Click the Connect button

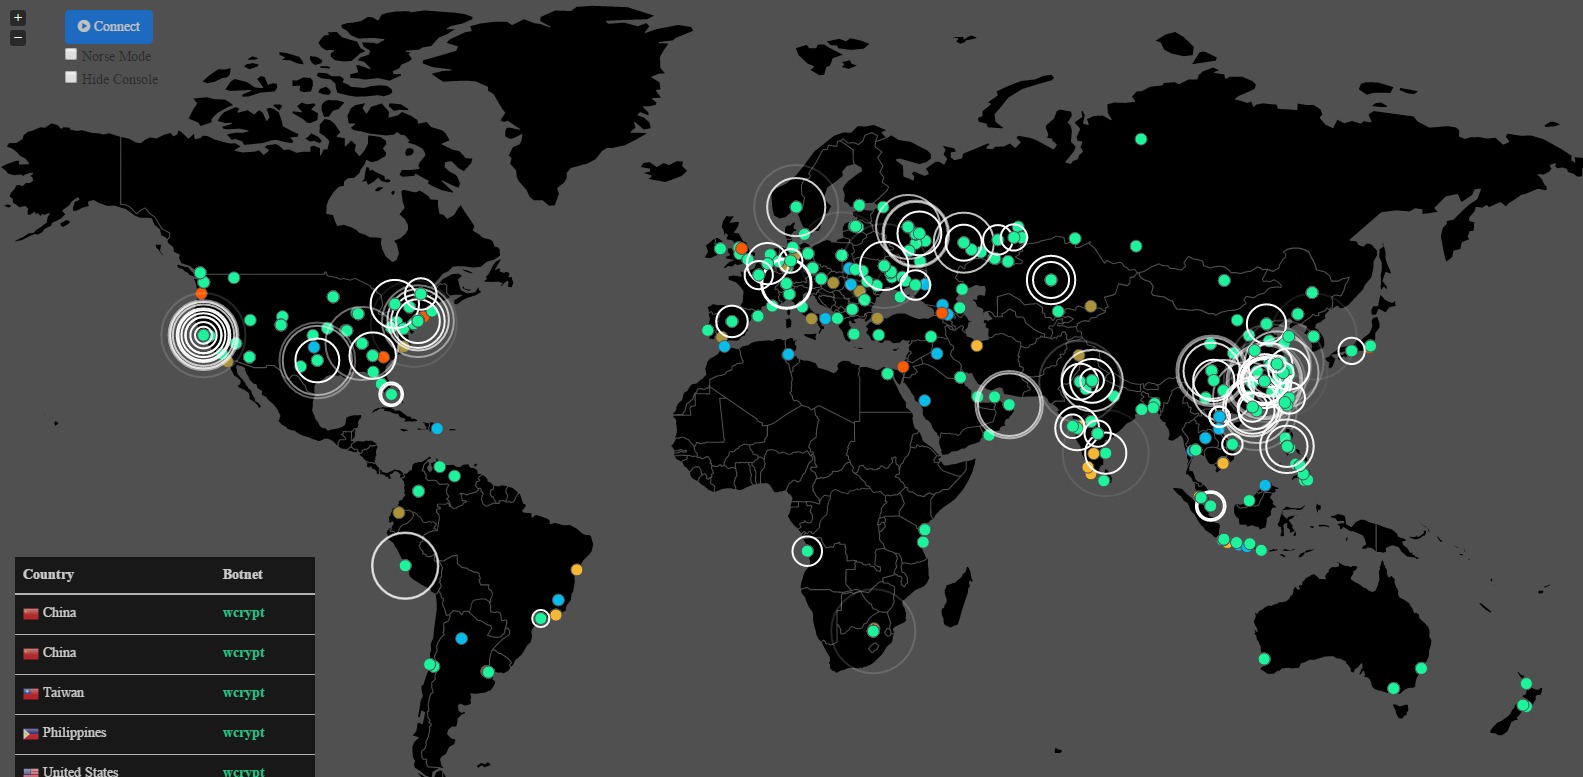[109, 27]
